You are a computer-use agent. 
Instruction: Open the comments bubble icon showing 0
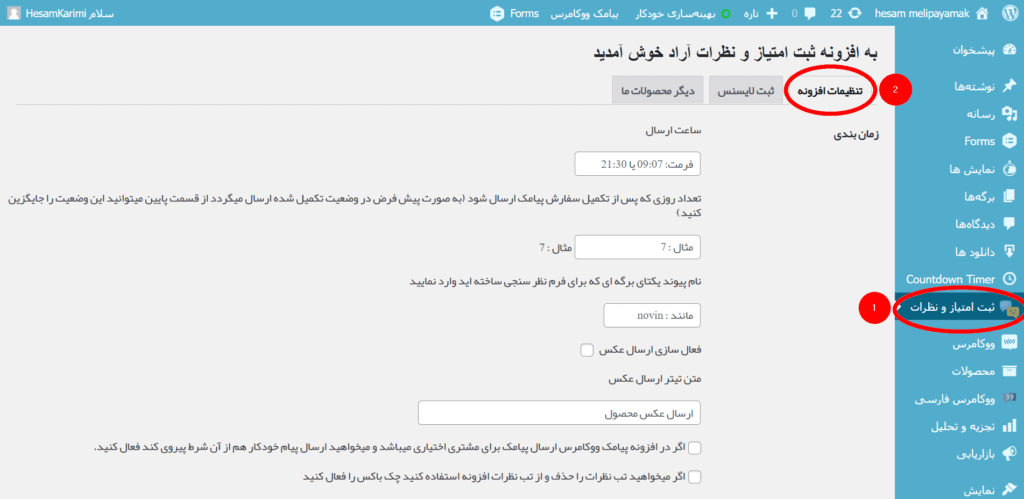810,13
